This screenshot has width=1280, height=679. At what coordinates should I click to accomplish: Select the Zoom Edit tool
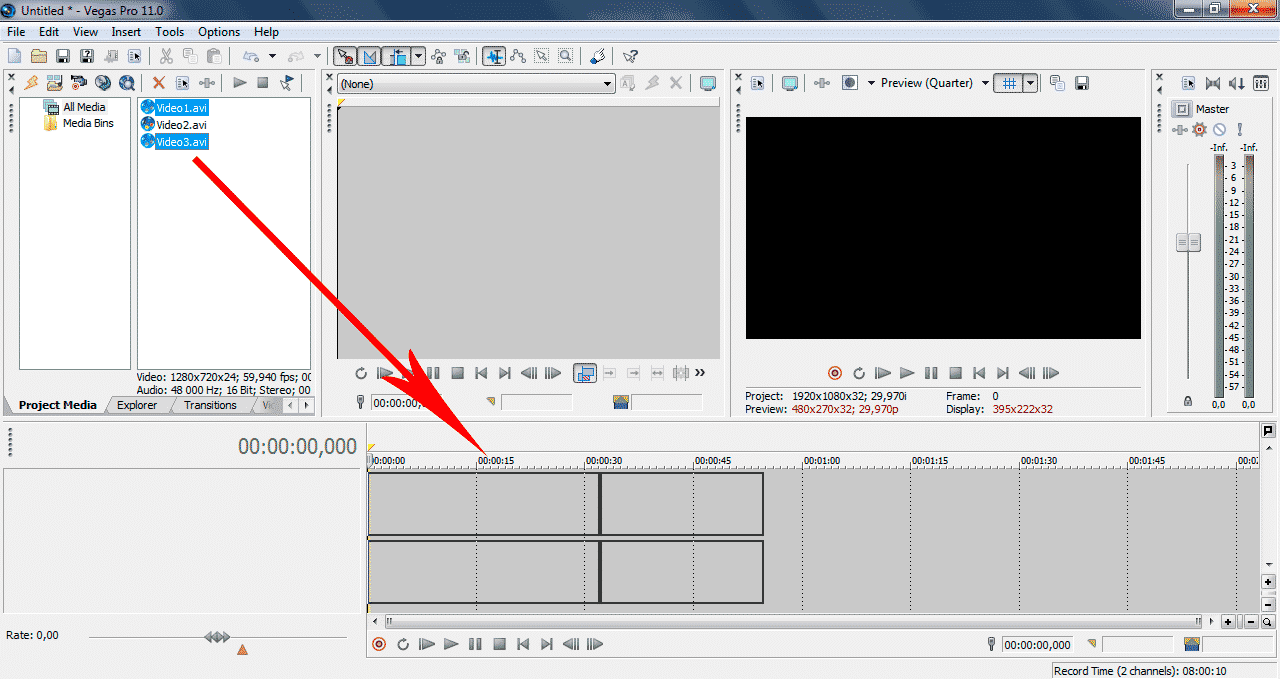tap(566, 56)
